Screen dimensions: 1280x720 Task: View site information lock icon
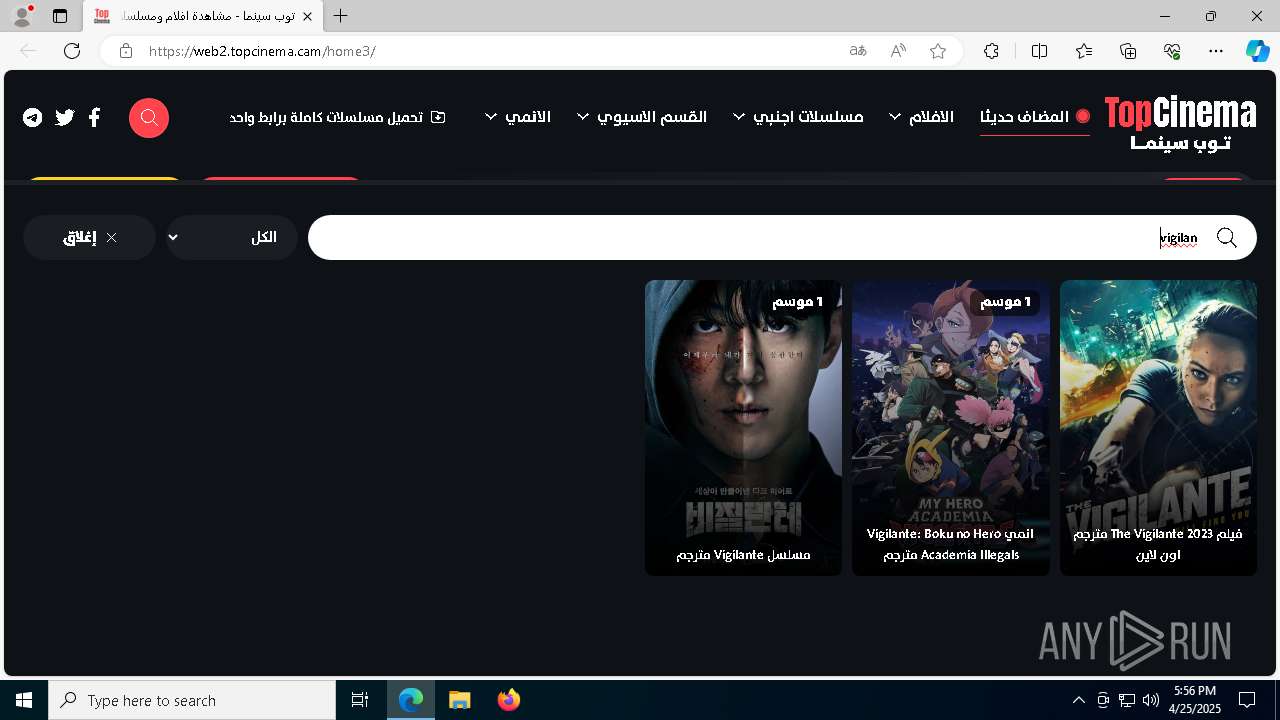(126, 51)
